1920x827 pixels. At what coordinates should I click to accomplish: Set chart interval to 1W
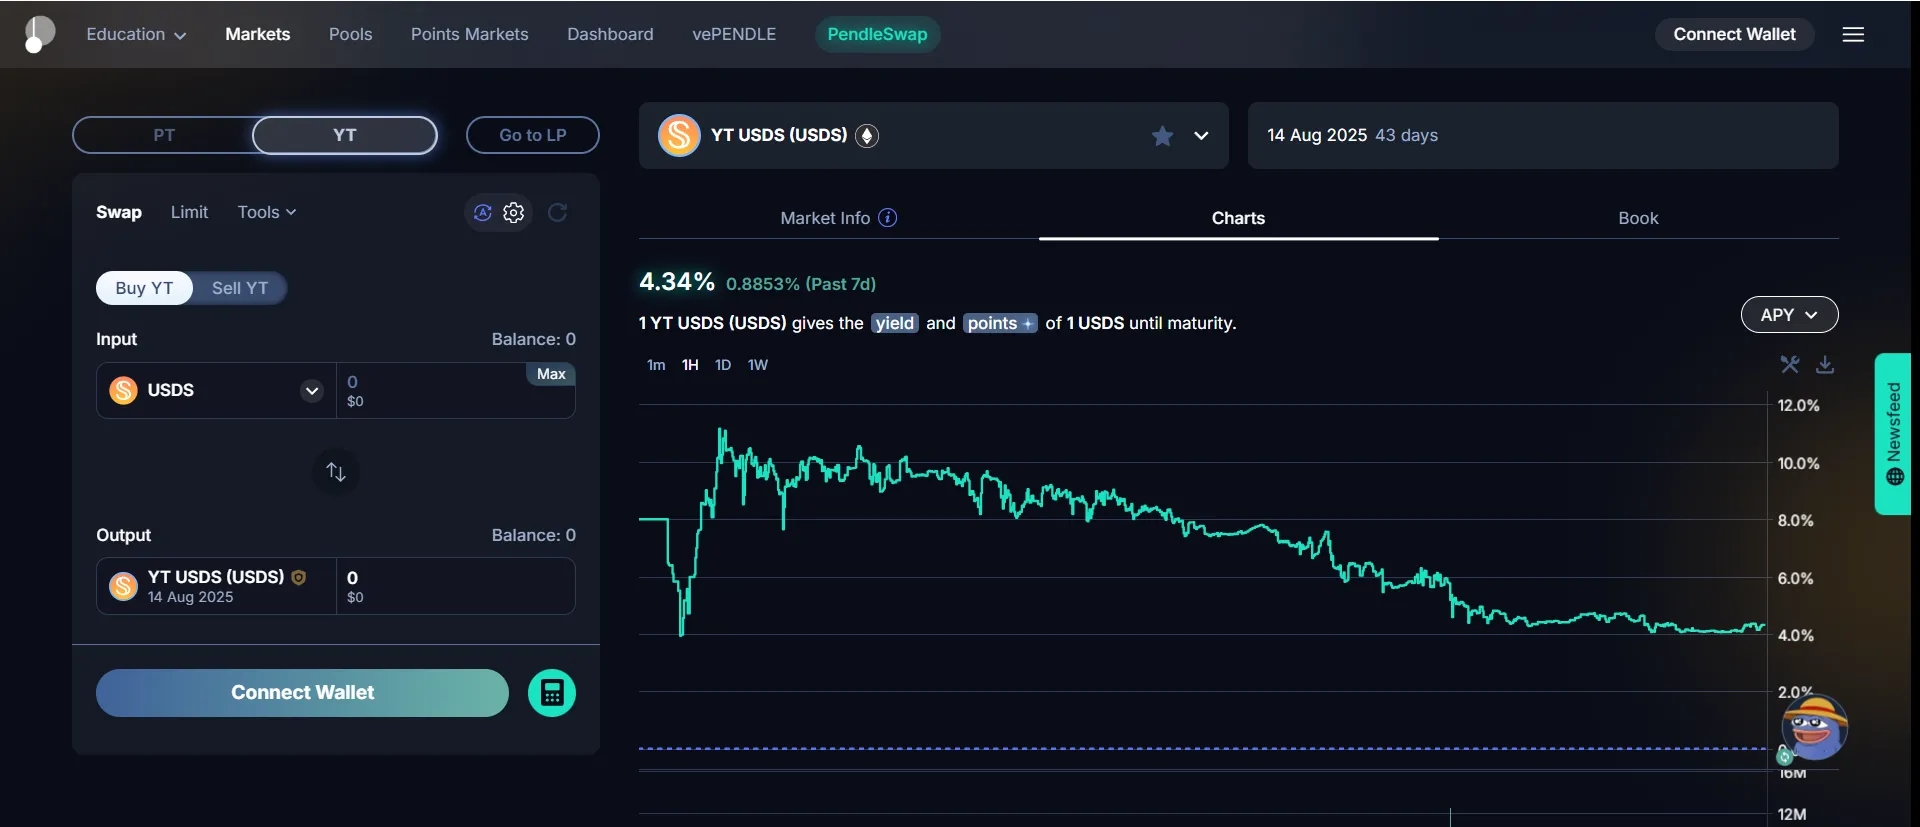758,365
